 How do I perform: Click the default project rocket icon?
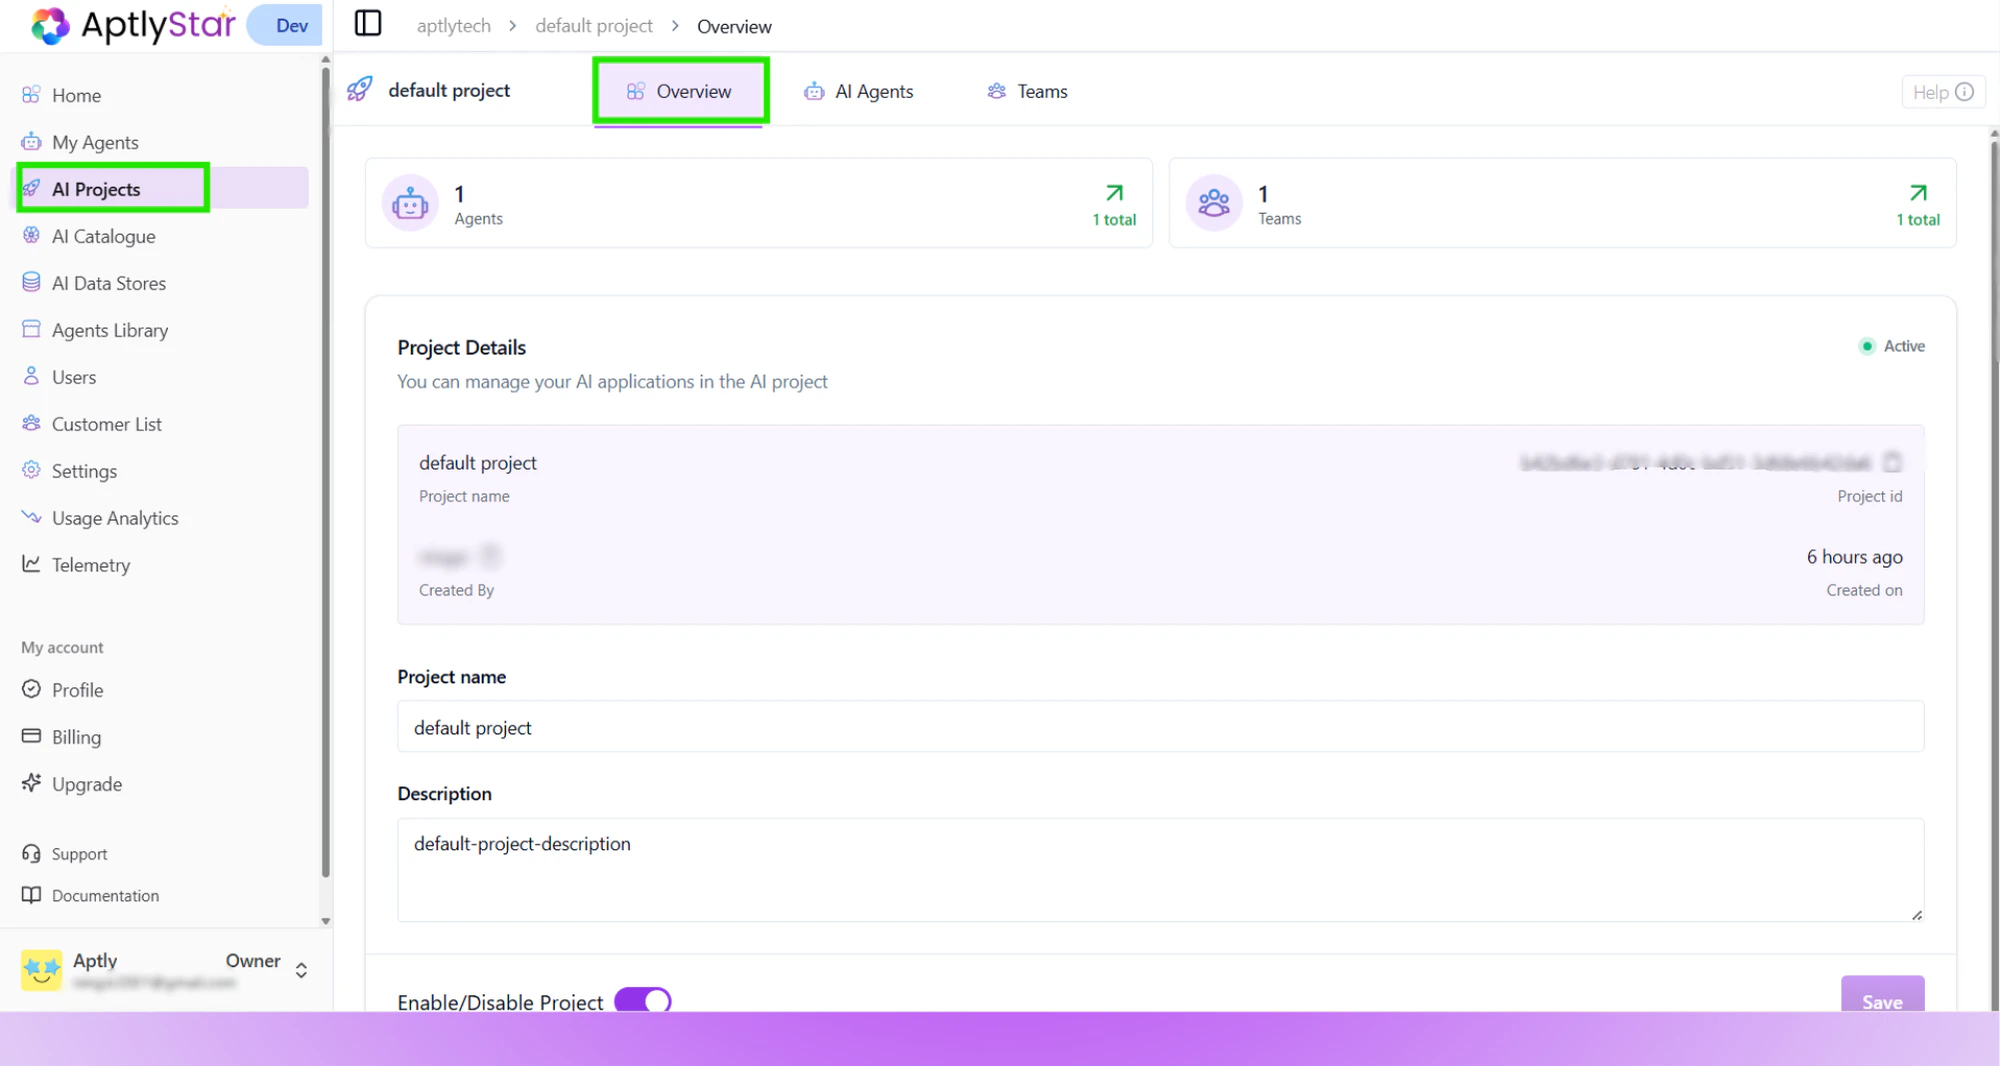click(x=359, y=89)
